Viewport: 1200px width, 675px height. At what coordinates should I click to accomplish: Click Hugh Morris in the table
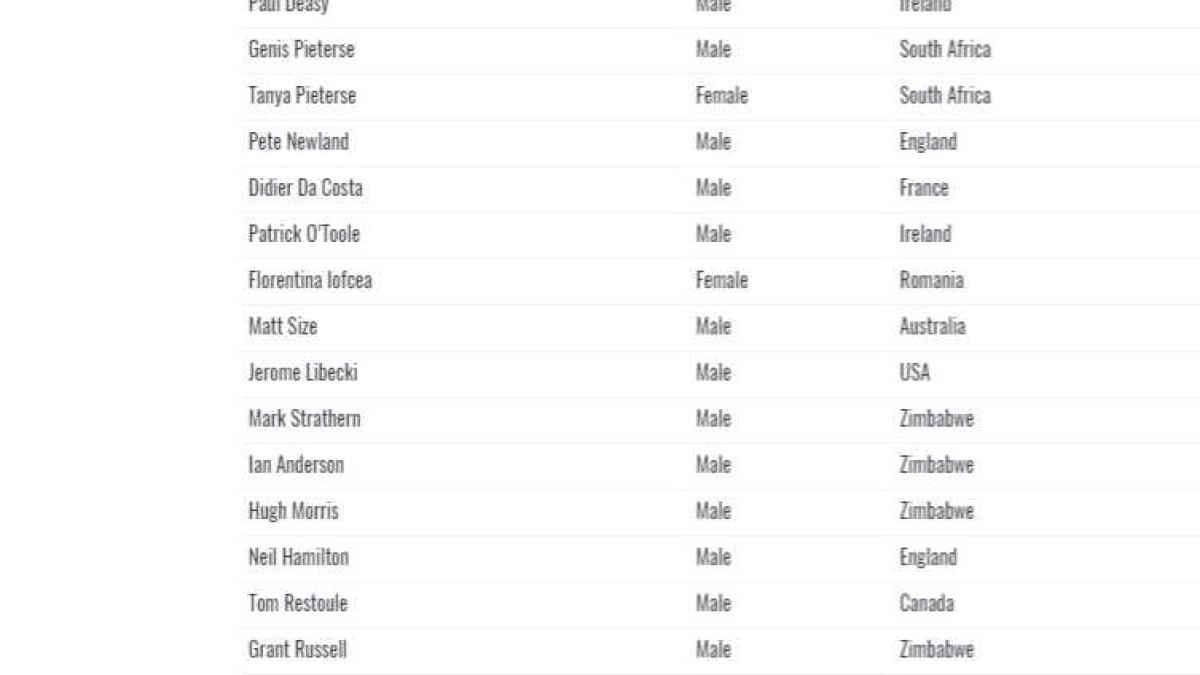coord(293,511)
